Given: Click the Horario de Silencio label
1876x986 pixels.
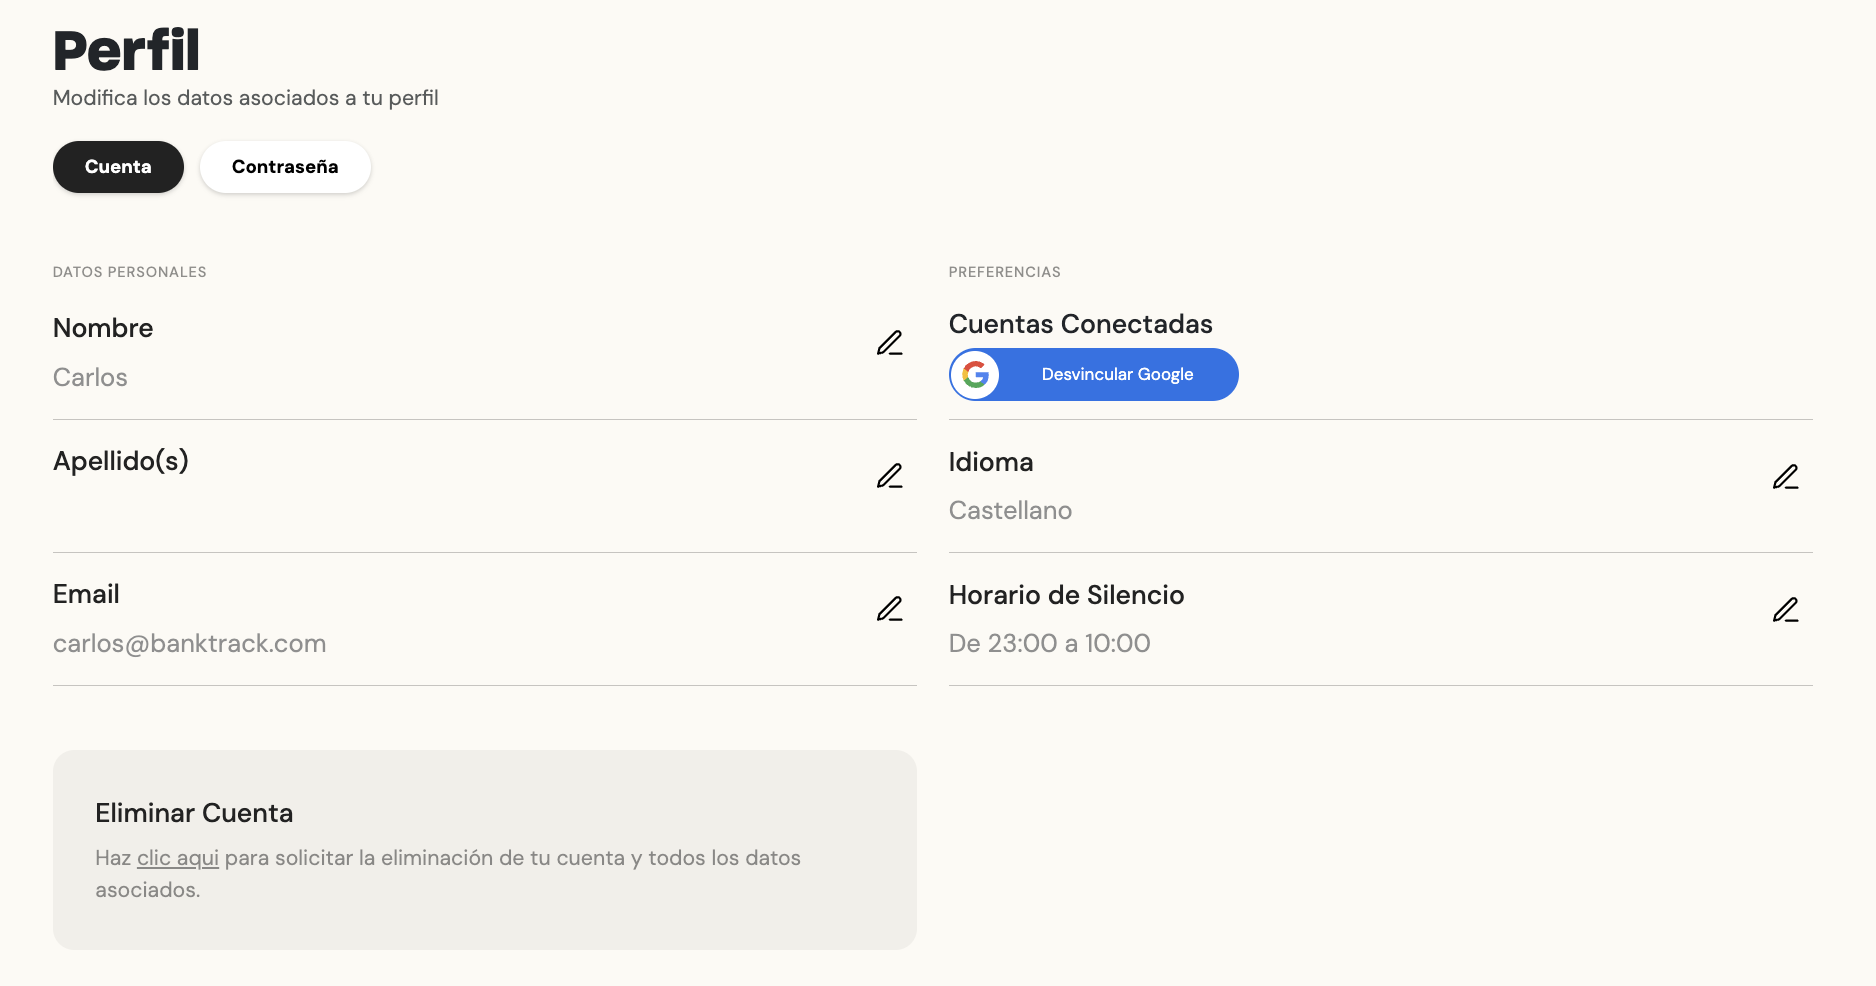Looking at the screenshot, I should point(1066,595).
